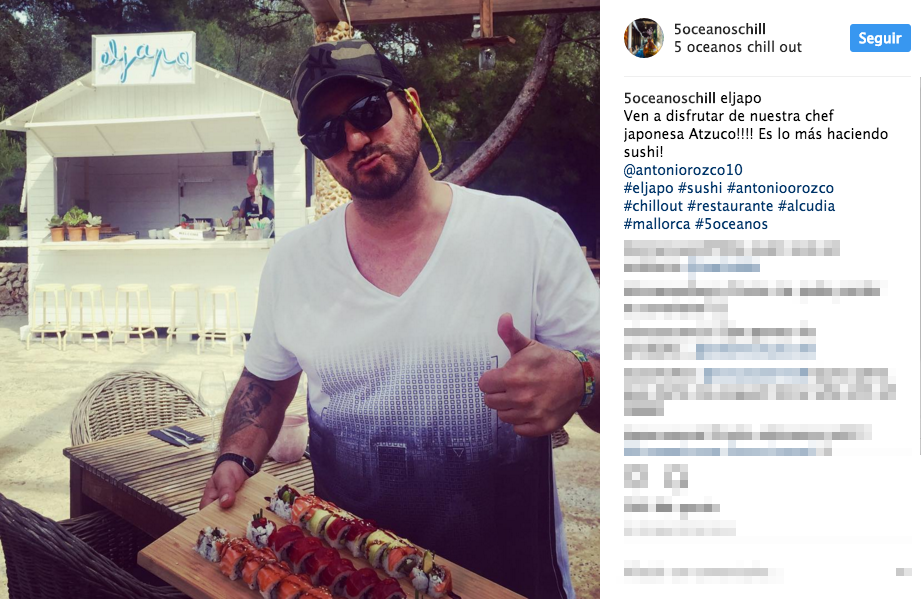Open the #antonioorozco hashtag
This screenshot has height=599, width=921.
pos(780,188)
